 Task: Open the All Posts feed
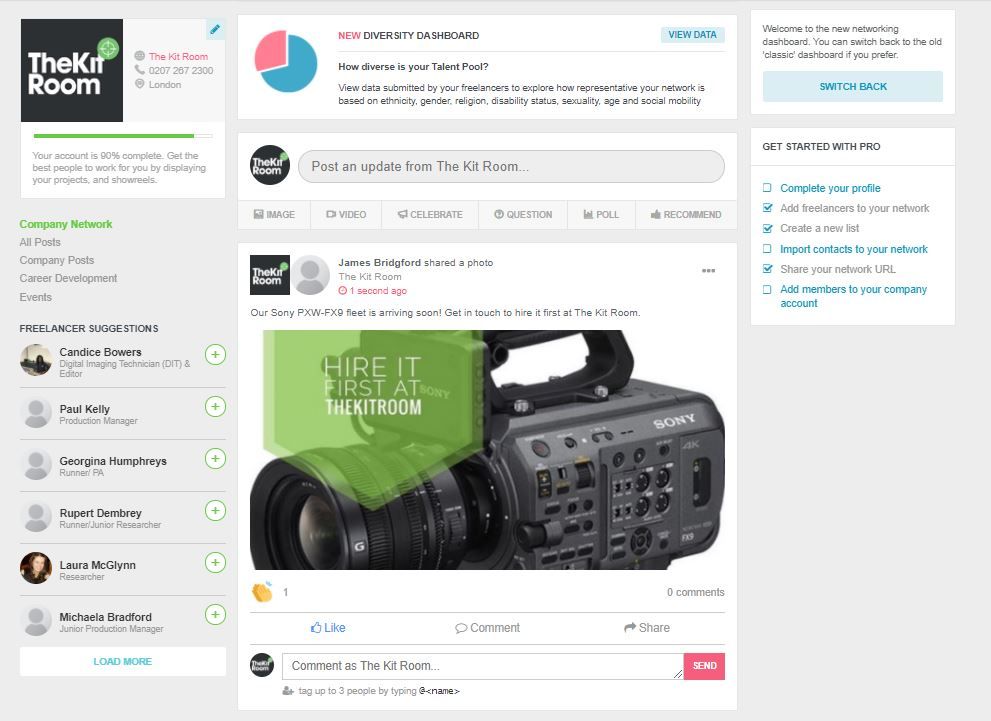coord(40,242)
